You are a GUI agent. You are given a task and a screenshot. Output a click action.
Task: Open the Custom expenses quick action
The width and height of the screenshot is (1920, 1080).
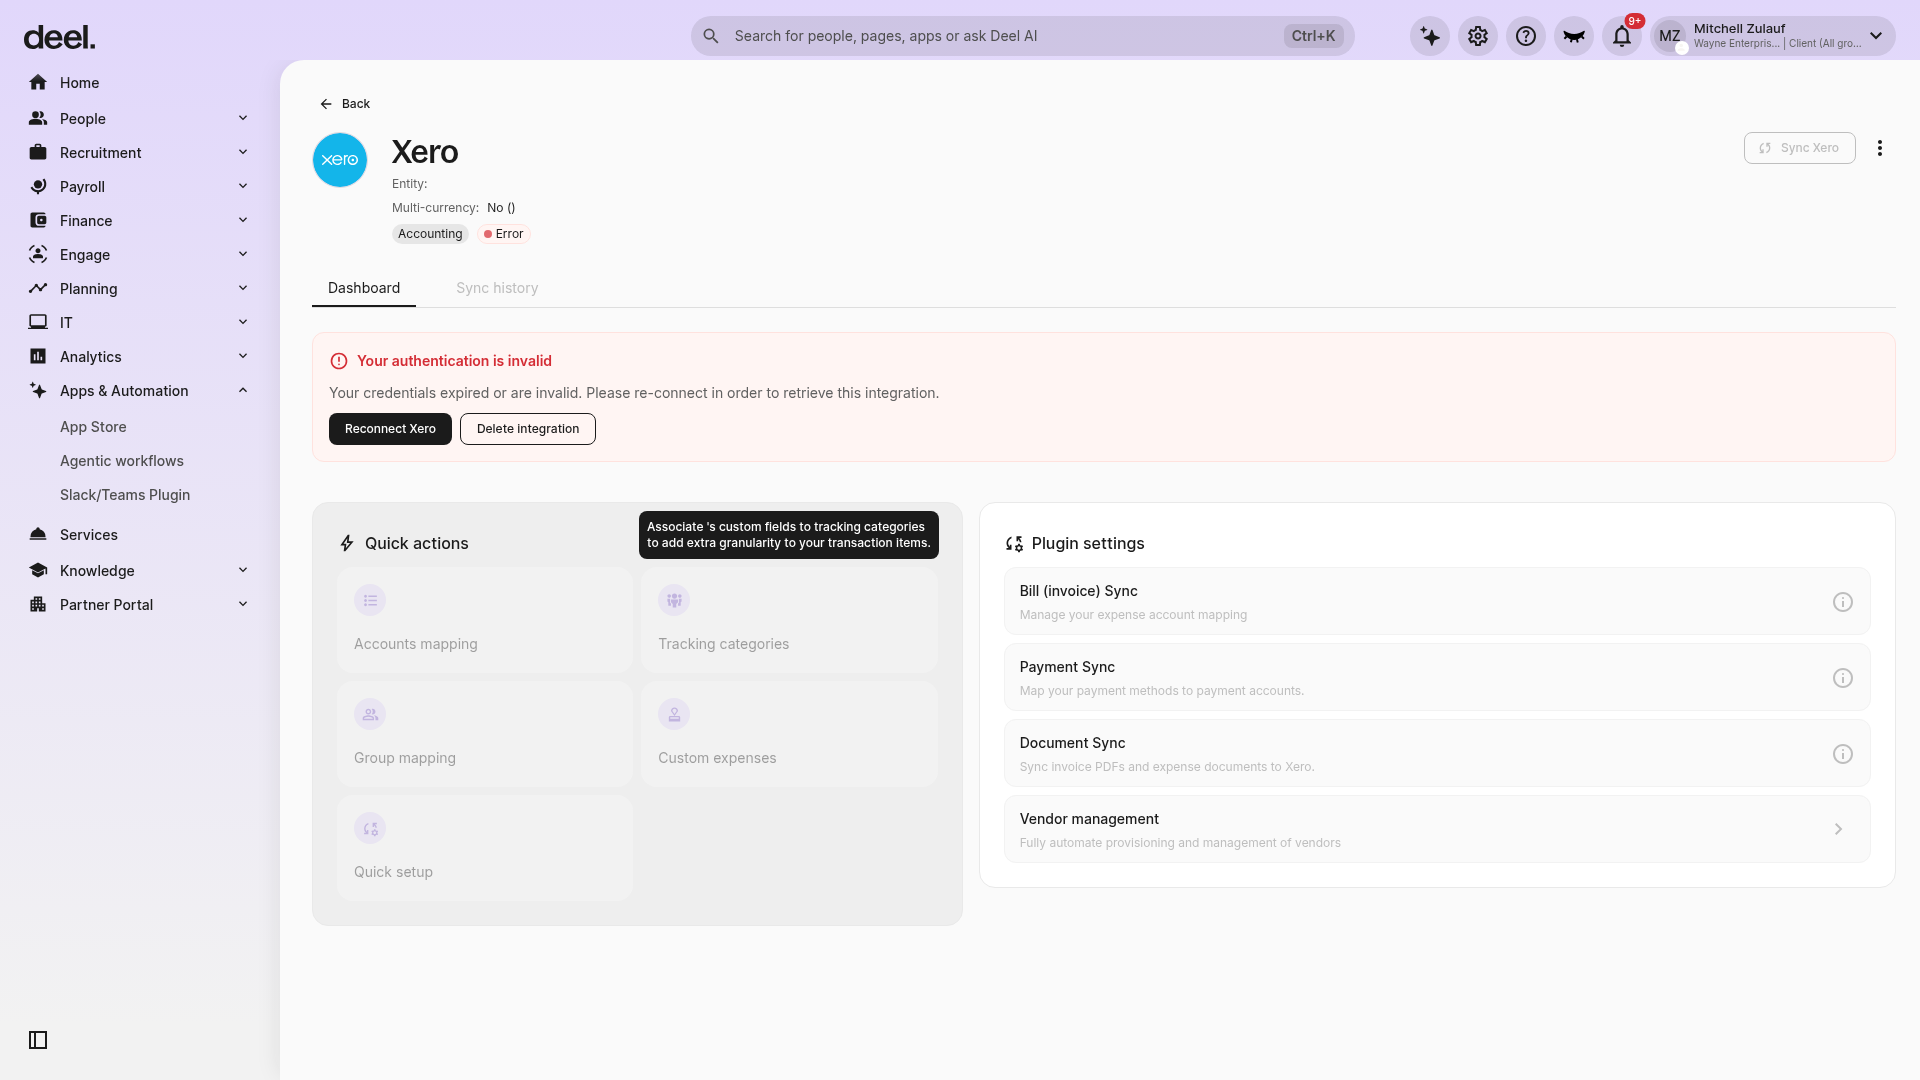point(790,734)
